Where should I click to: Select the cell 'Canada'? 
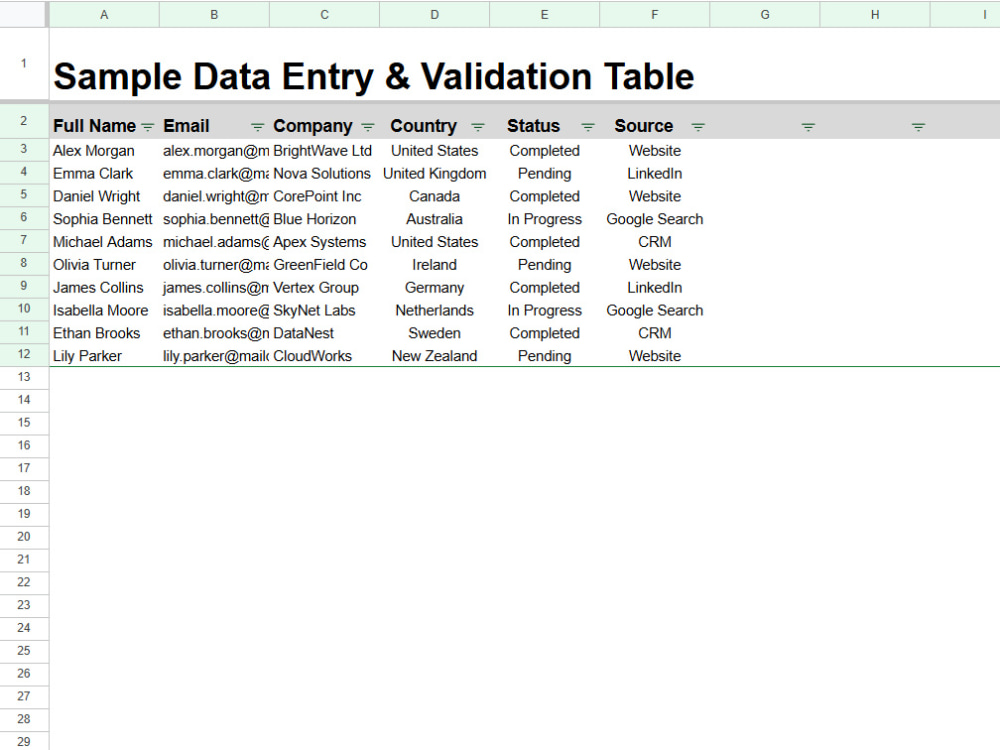tap(434, 196)
